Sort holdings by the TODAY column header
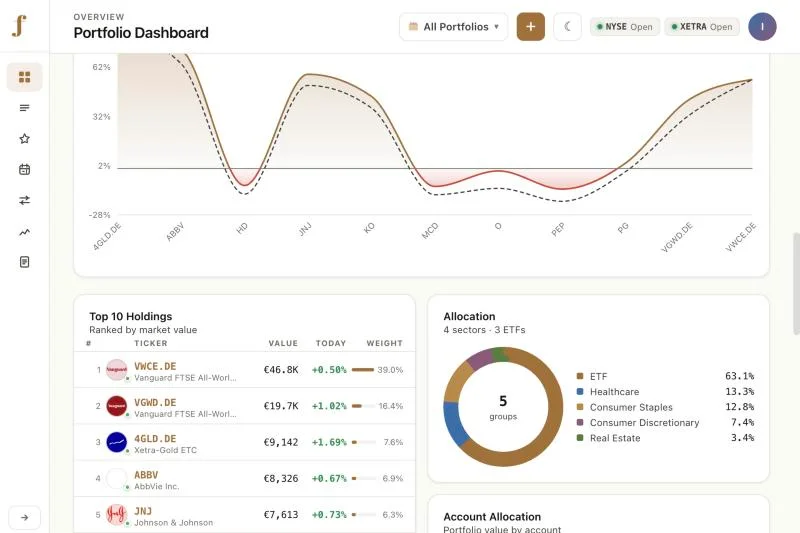The width and height of the screenshot is (800, 533). coord(331,343)
